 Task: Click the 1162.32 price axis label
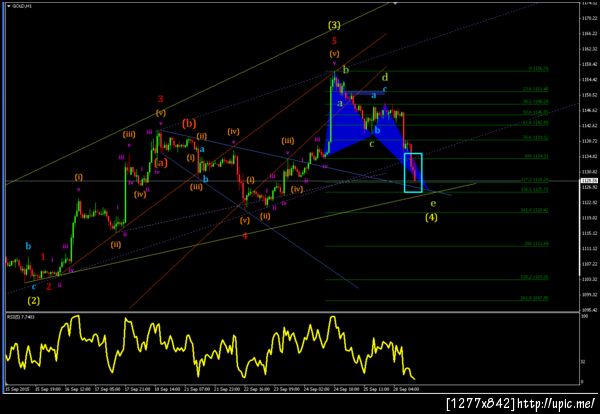pos(589,49)
